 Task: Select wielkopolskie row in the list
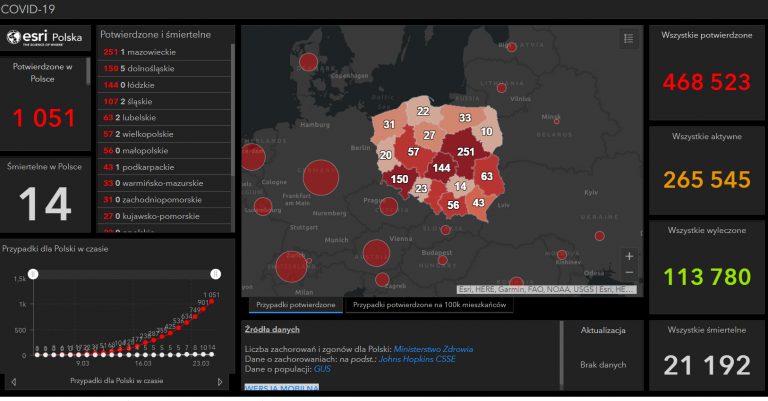(x=164, y=134)
